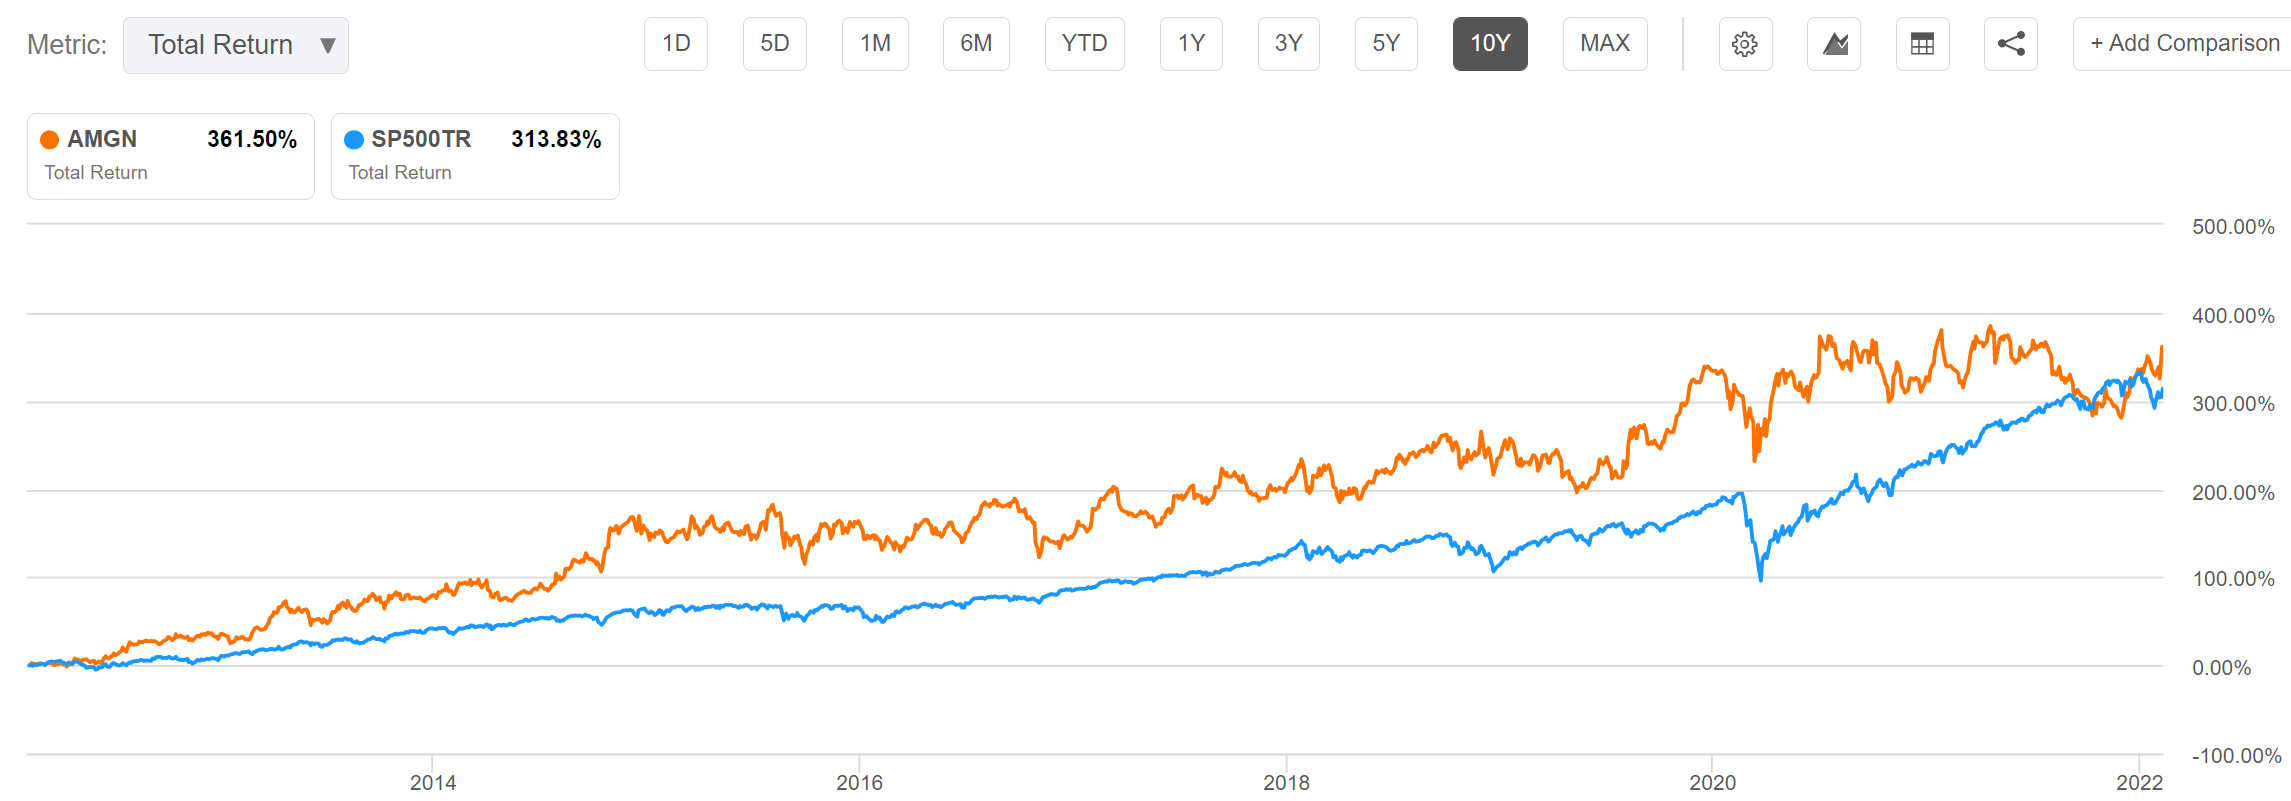Select the AMGN legend card
Image resolution: width=2291 pixels, height=801 pixels.
tap(171, 156)
